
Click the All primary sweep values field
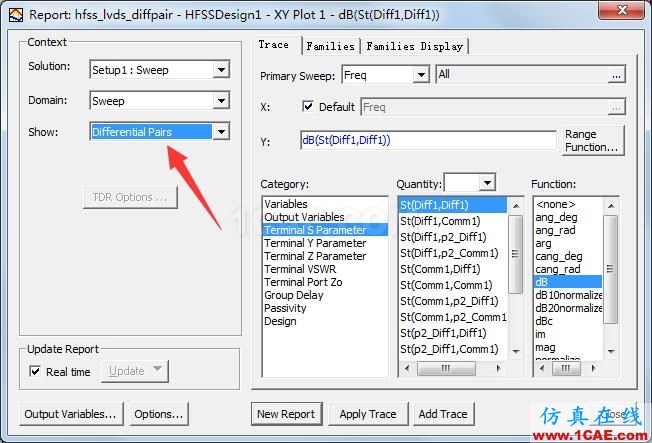(x=522, y=75)
